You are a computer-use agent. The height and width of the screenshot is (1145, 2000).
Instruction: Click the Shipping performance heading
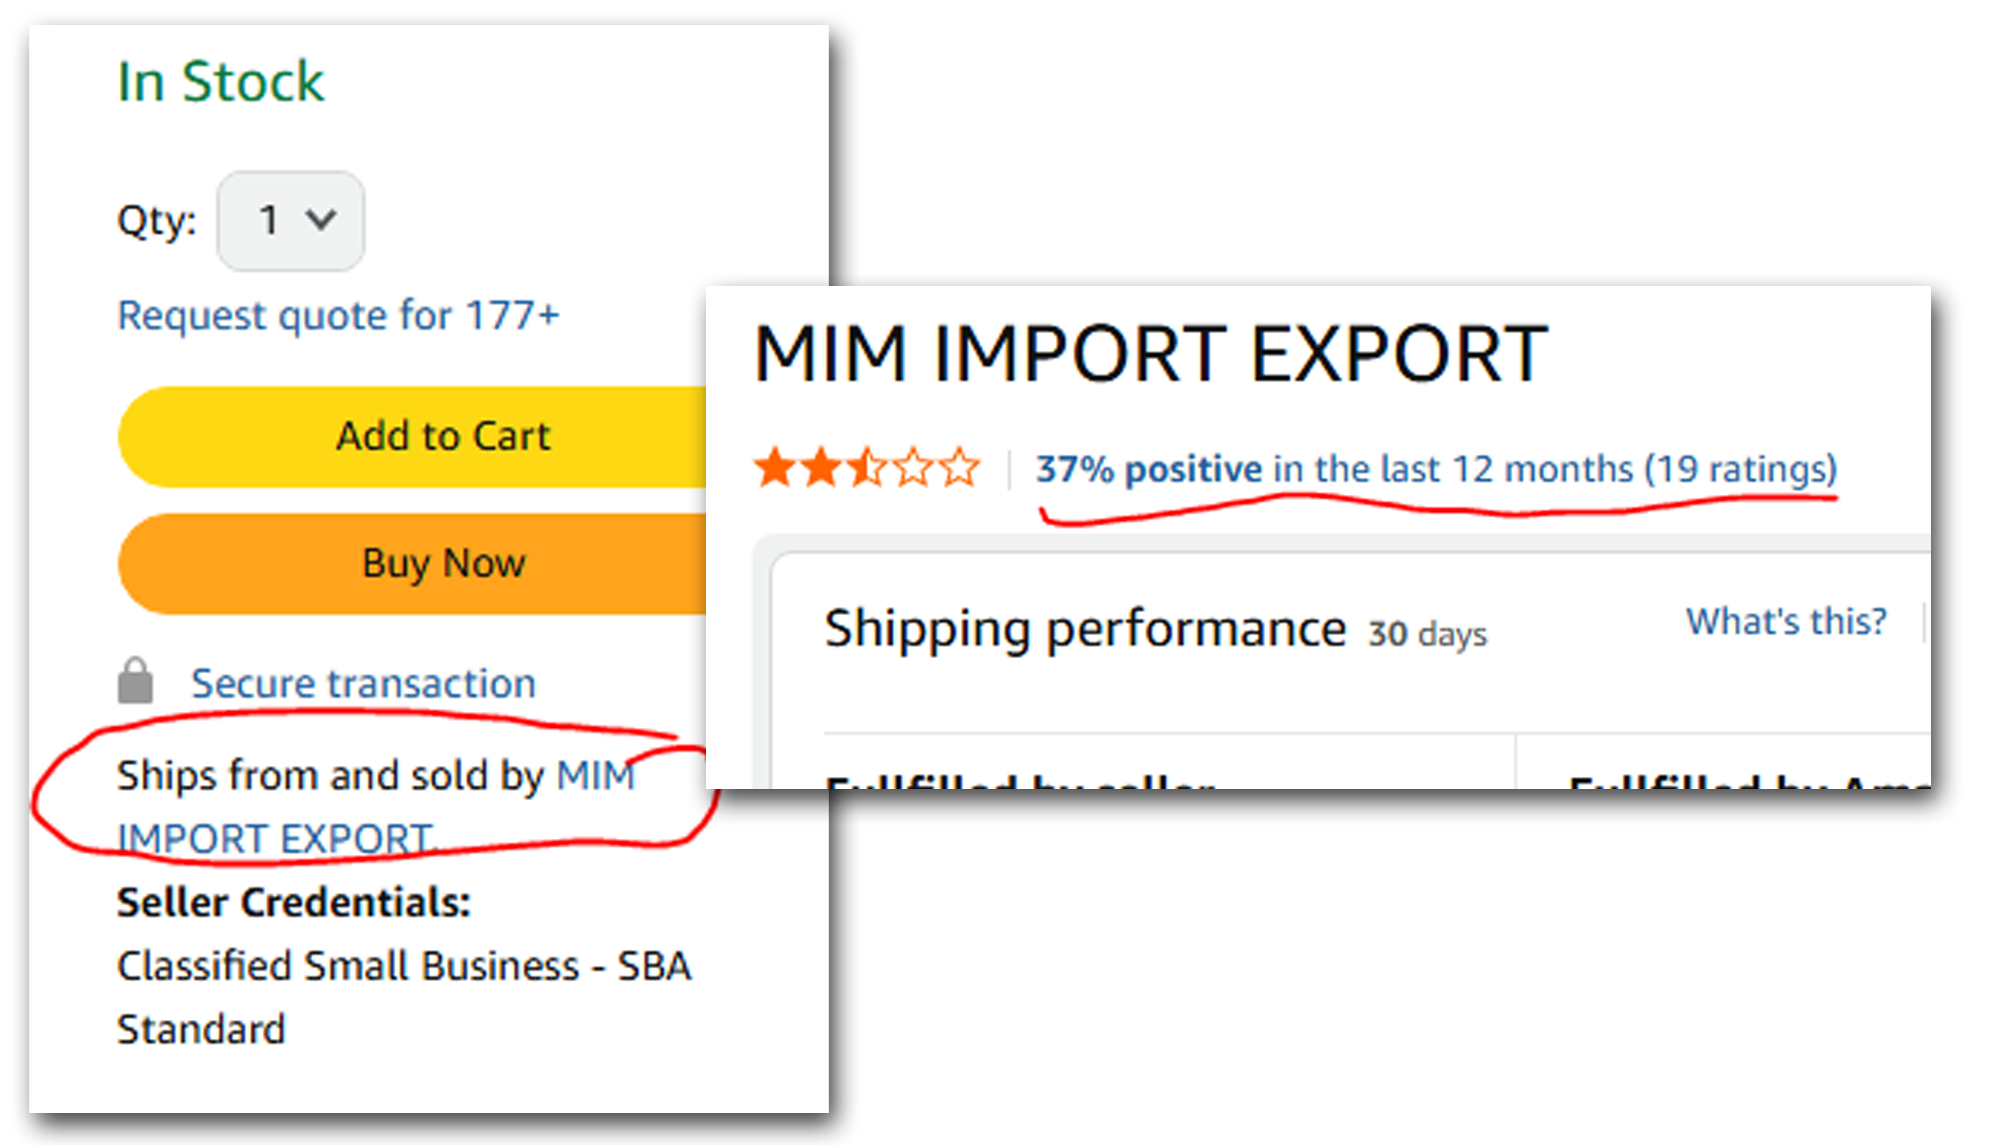pos(1085,629)
